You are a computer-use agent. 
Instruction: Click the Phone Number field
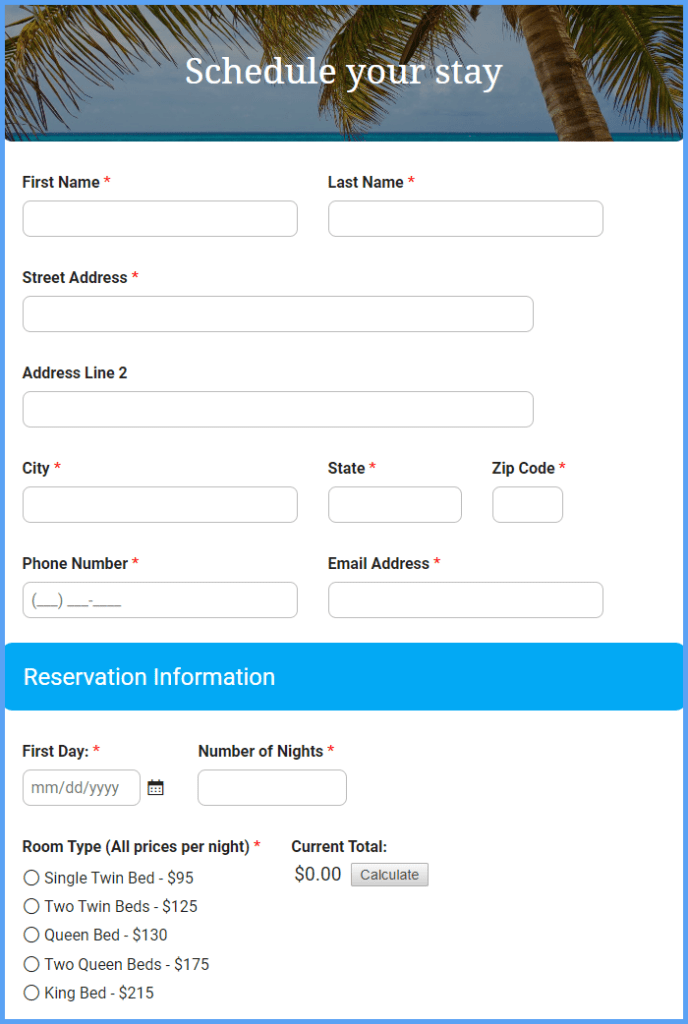pyautogui.click(x=159, y=599)
